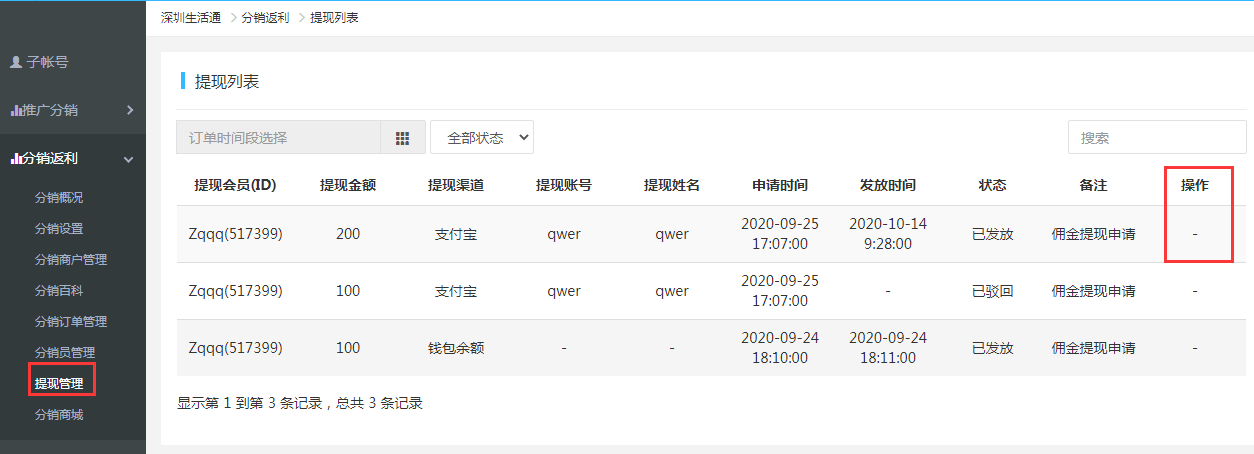Image resolution: width=1254 pixels, height=454 pixels.
Task: Expand the 推广分销 chevron arrow
Action: click(x=130, y=110)
